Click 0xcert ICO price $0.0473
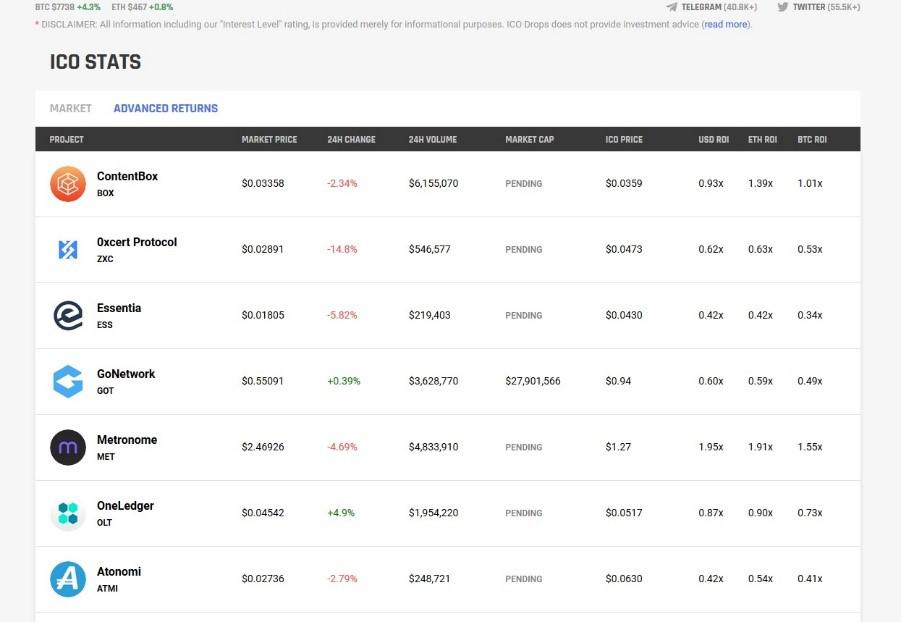The width and height of the screenshot is (901, 622). (x=624, y=249)
